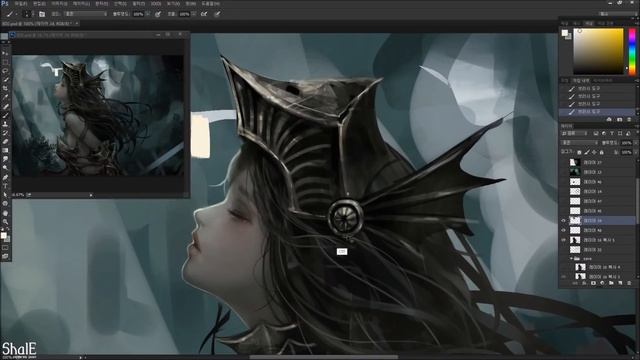
Task: Select the Gradient tool
Action: [x=5, y=150]
